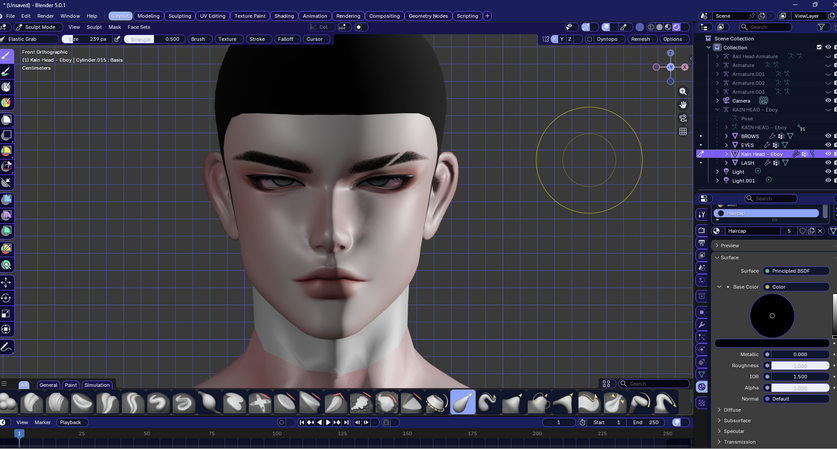Click the zoom magnifier viewport icon
Image resolution: width=837 pixels, height=449 pixels.
click(x=683, y=92)
